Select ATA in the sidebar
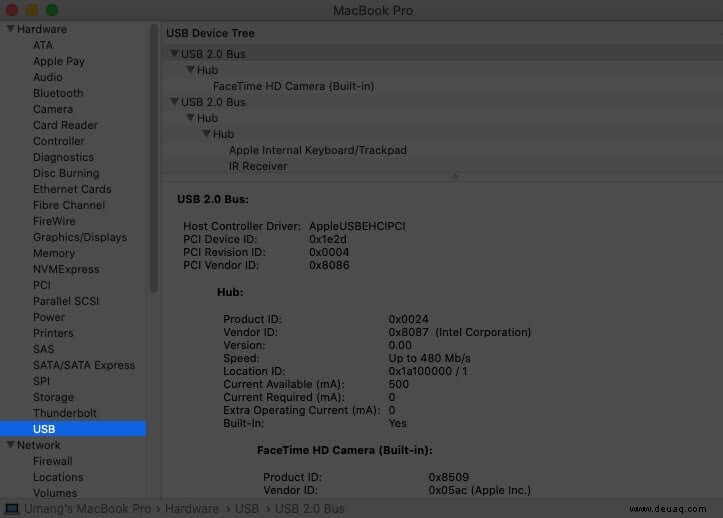The image size is (723, 518). (x=43, y=45)
